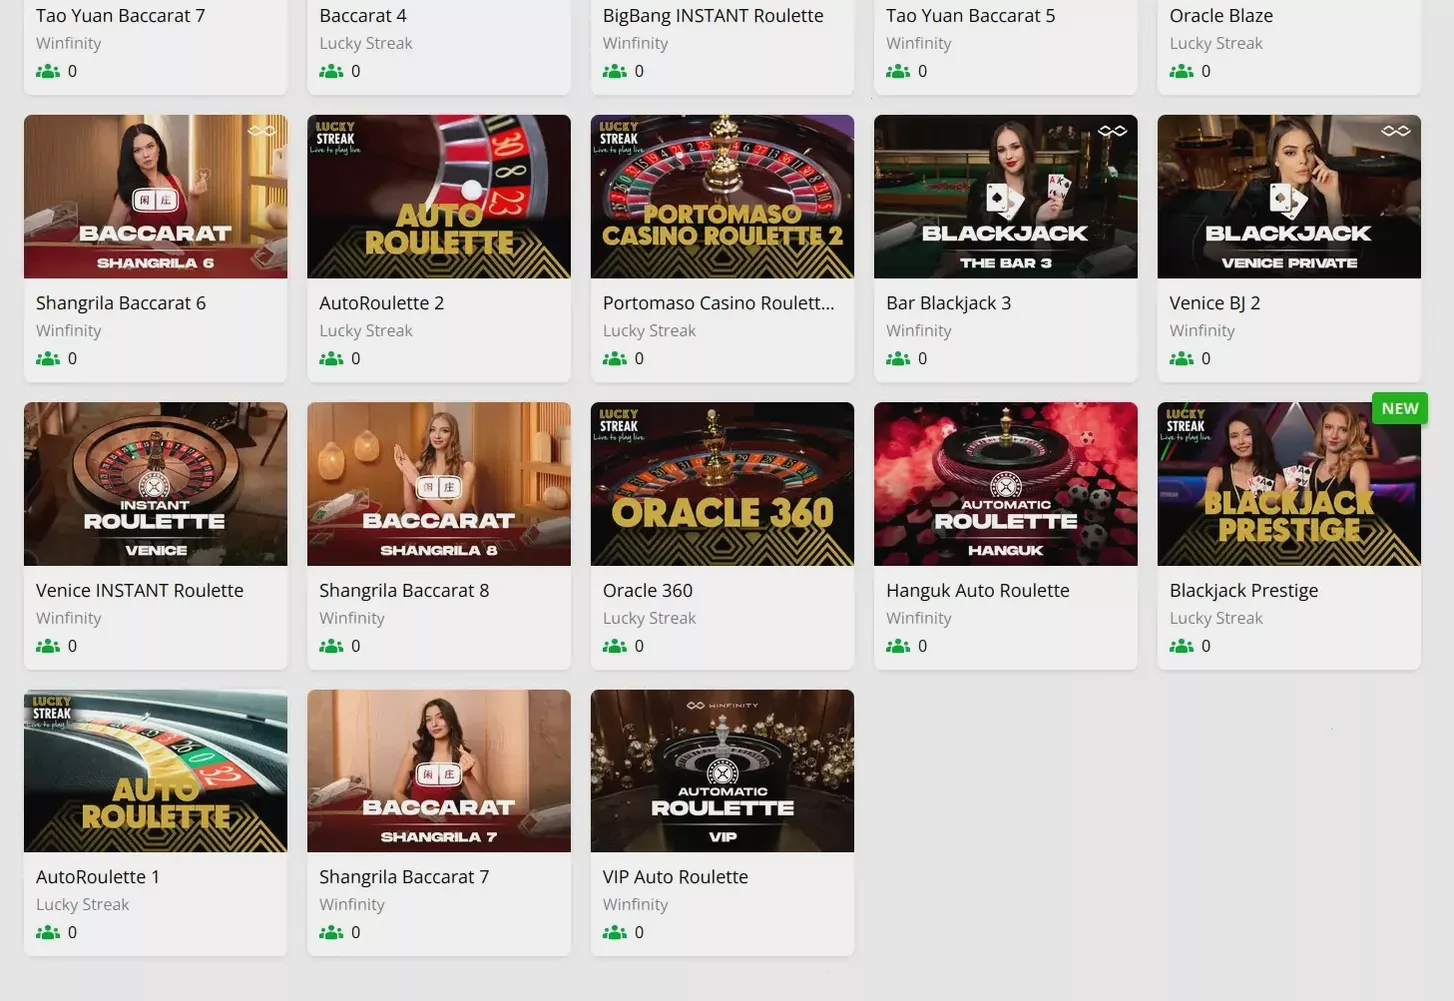Open the Blackjack Venice Private thumbnail

tap(1289, 196)
